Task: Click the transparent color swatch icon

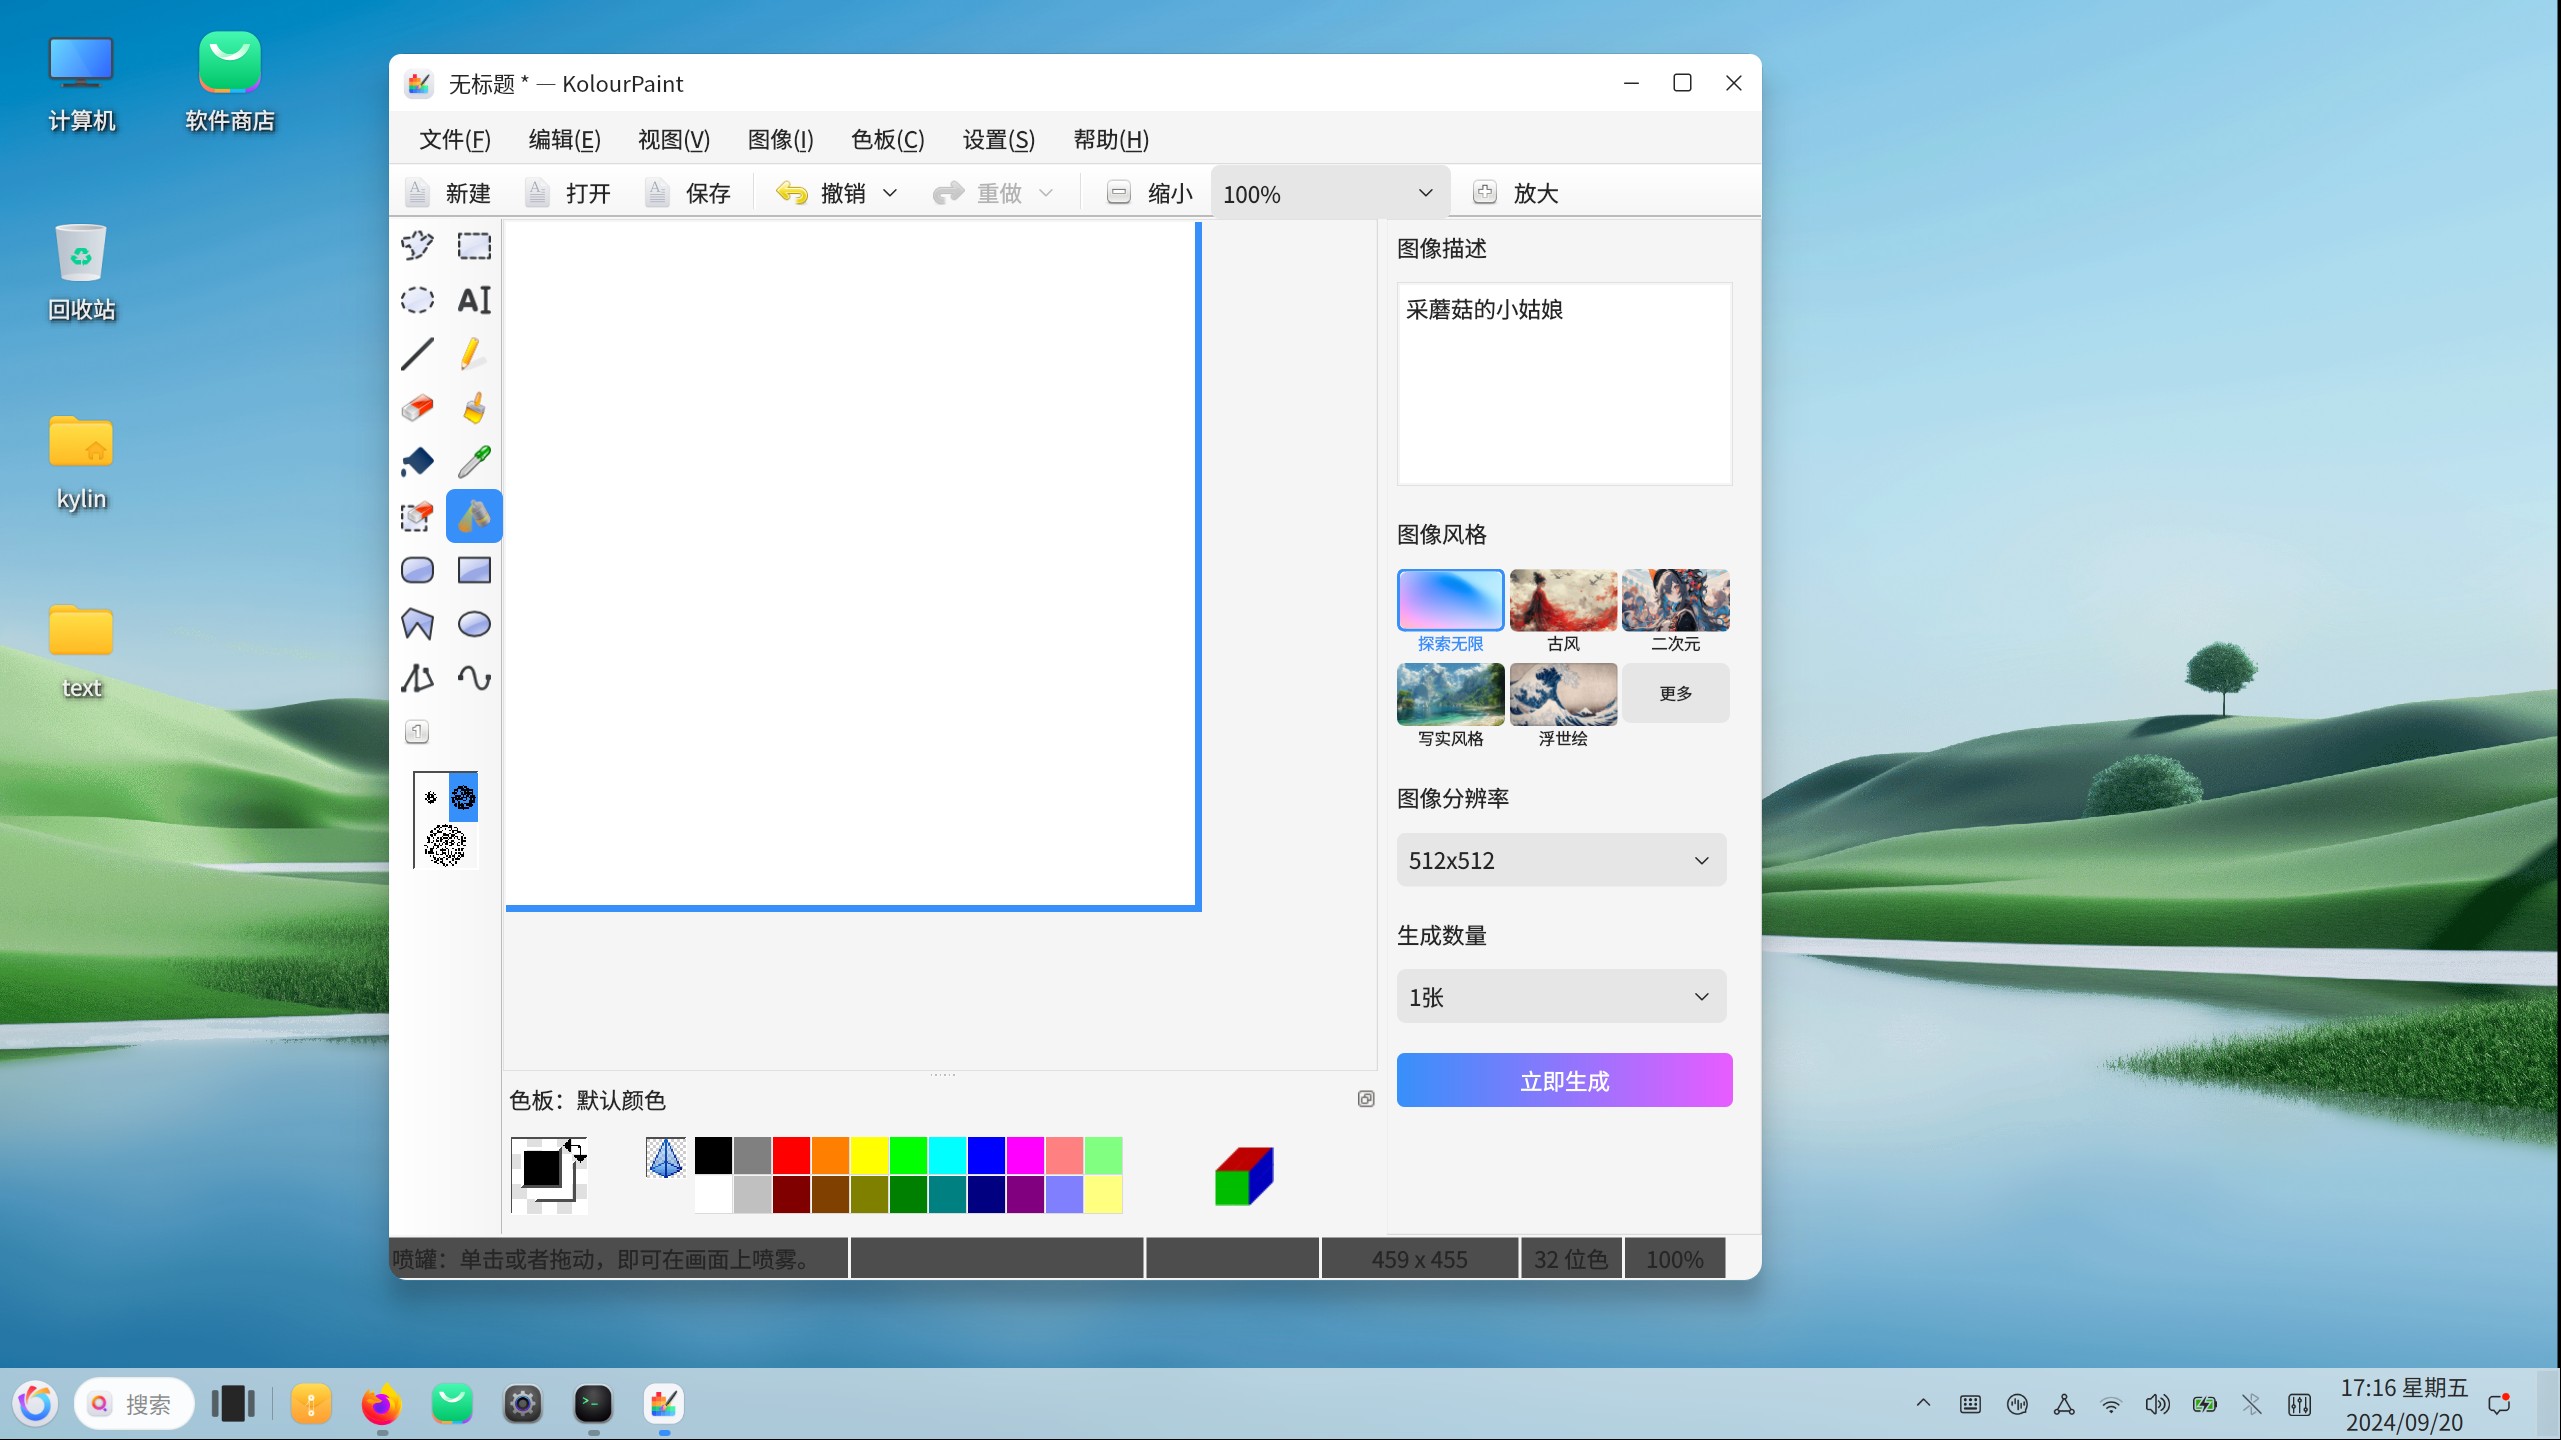Action: [x=666, y=1158]
